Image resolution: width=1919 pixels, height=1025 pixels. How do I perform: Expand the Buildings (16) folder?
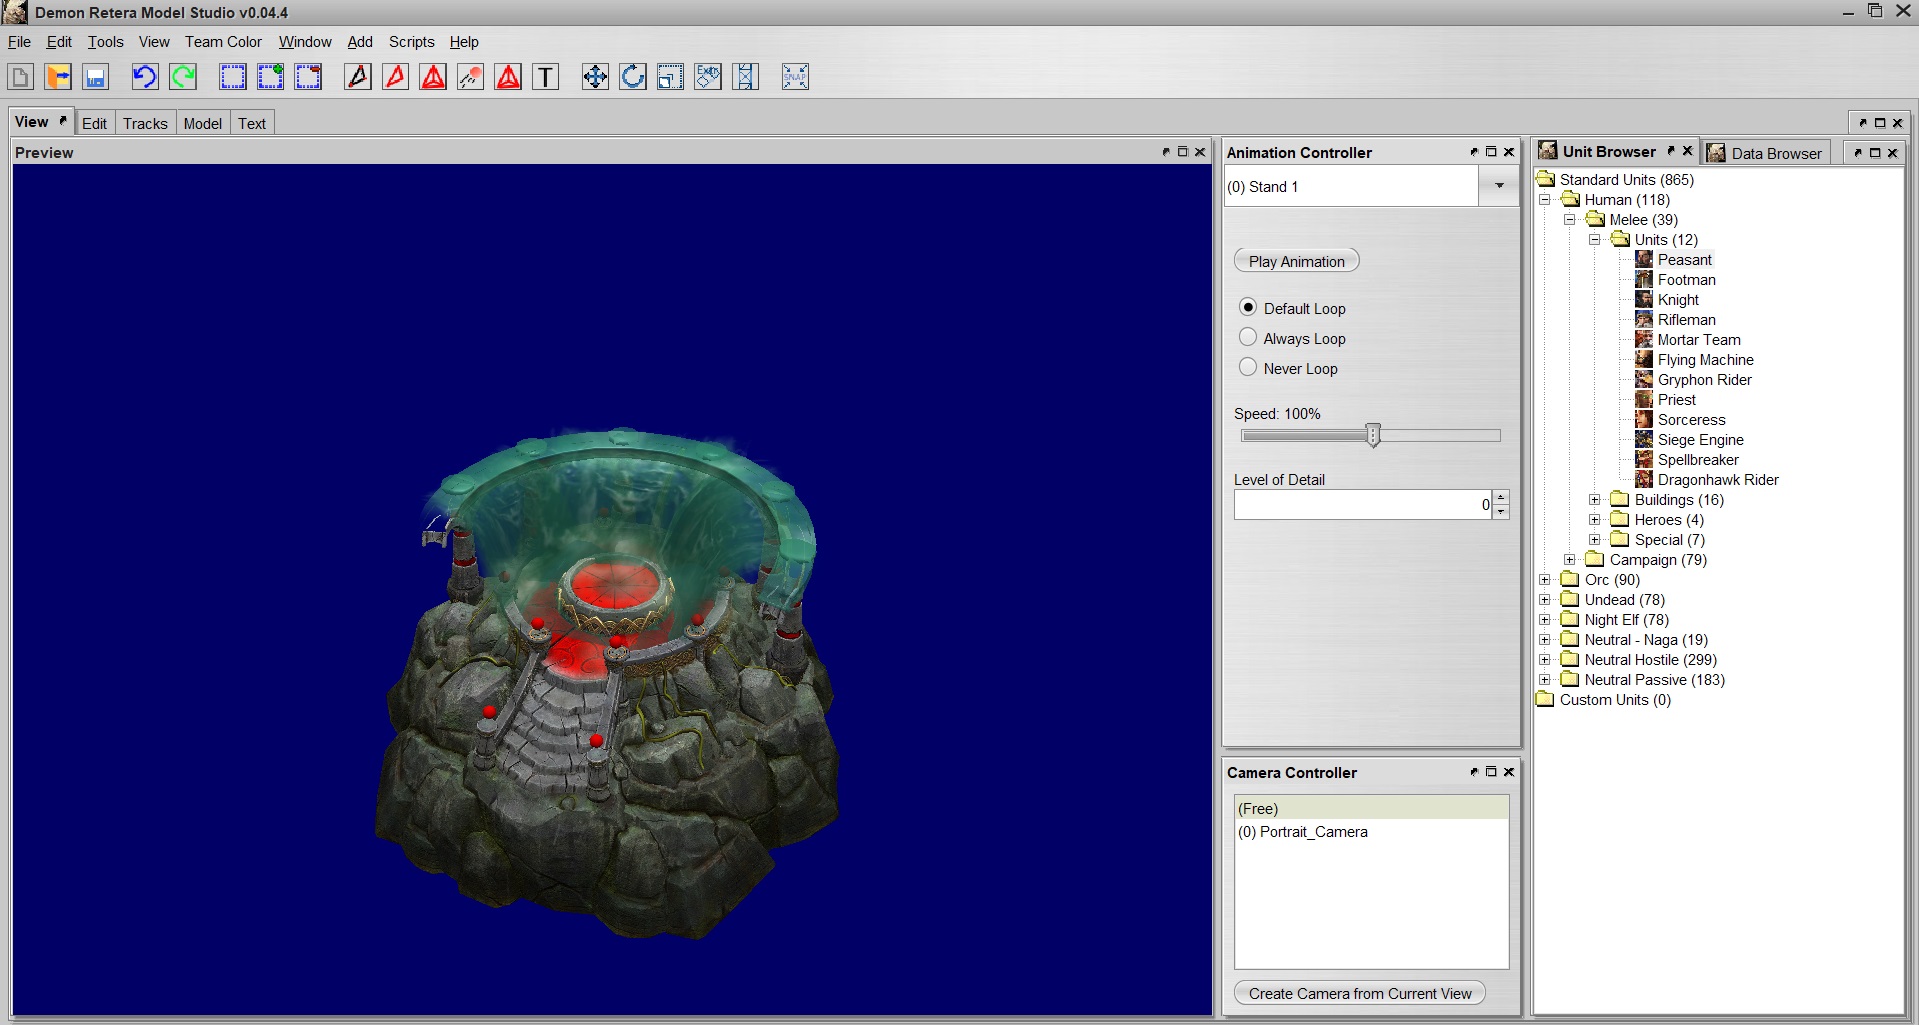coord(1595,500)
